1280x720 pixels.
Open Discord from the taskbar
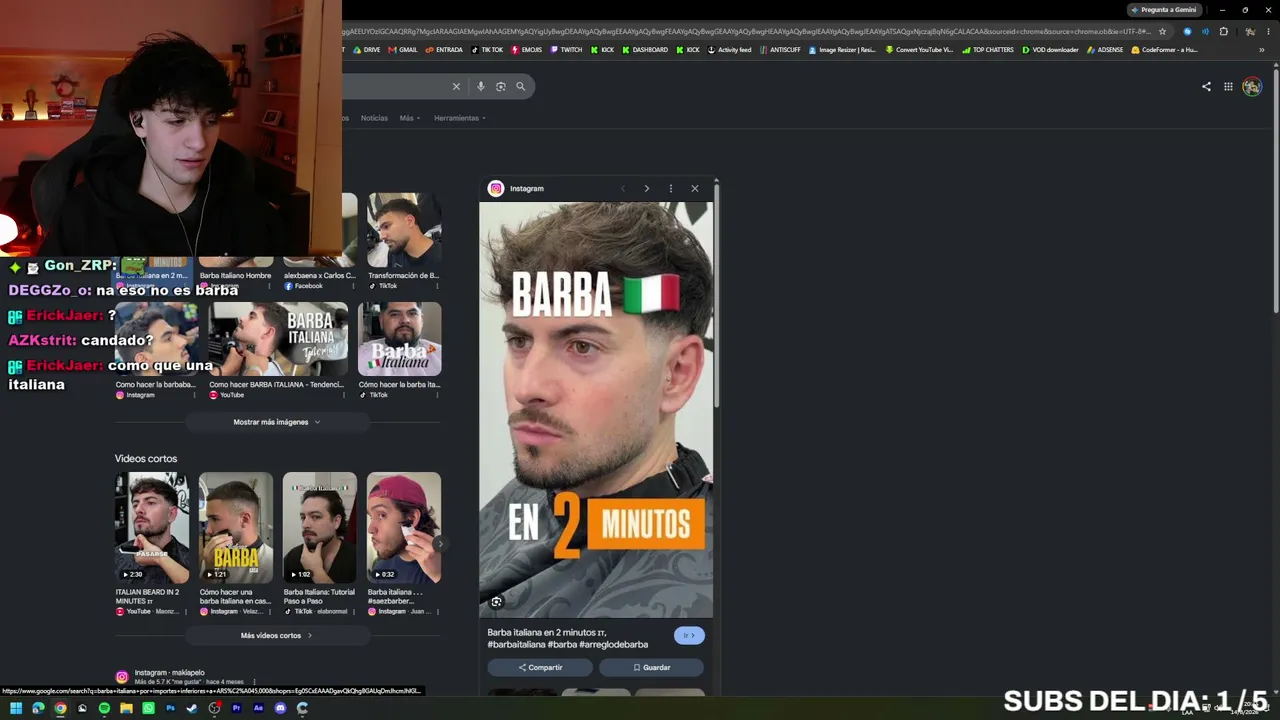pyautogui.click(x=280, y=708)
